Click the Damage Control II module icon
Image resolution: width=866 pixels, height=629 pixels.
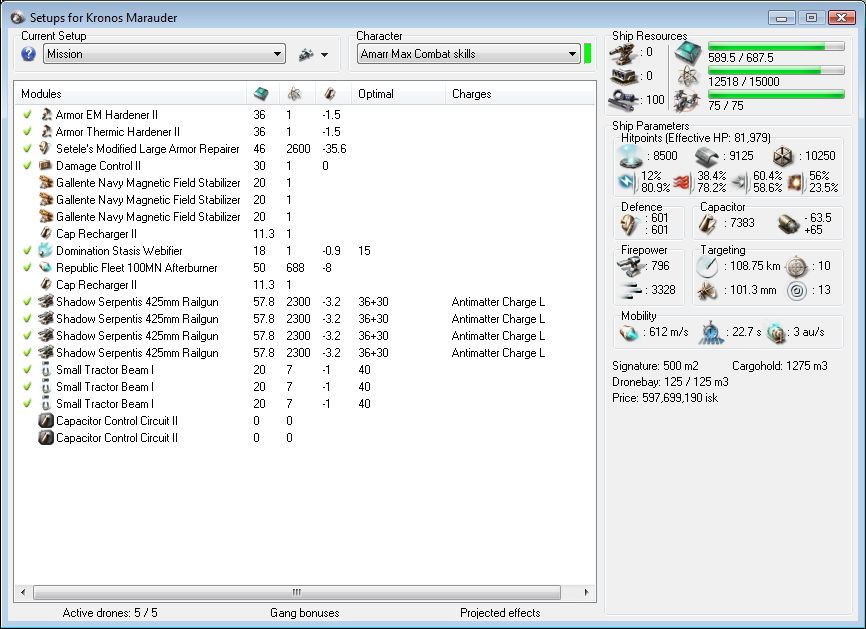tap(45, 166)
